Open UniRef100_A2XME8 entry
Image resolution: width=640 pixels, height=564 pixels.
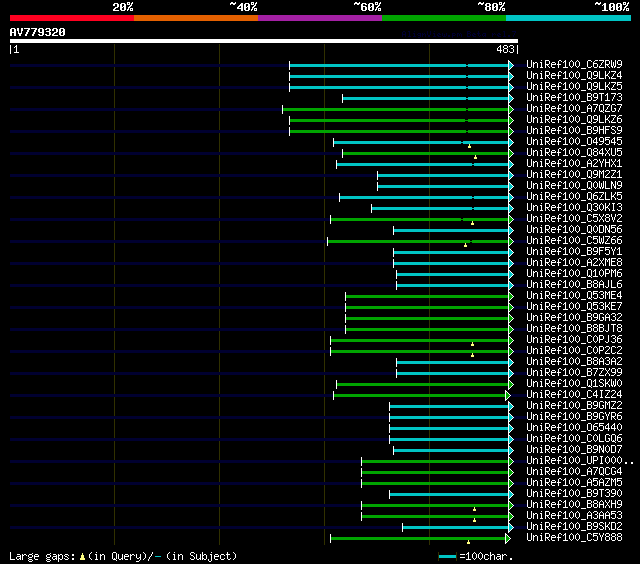click(x=574, y=263)
